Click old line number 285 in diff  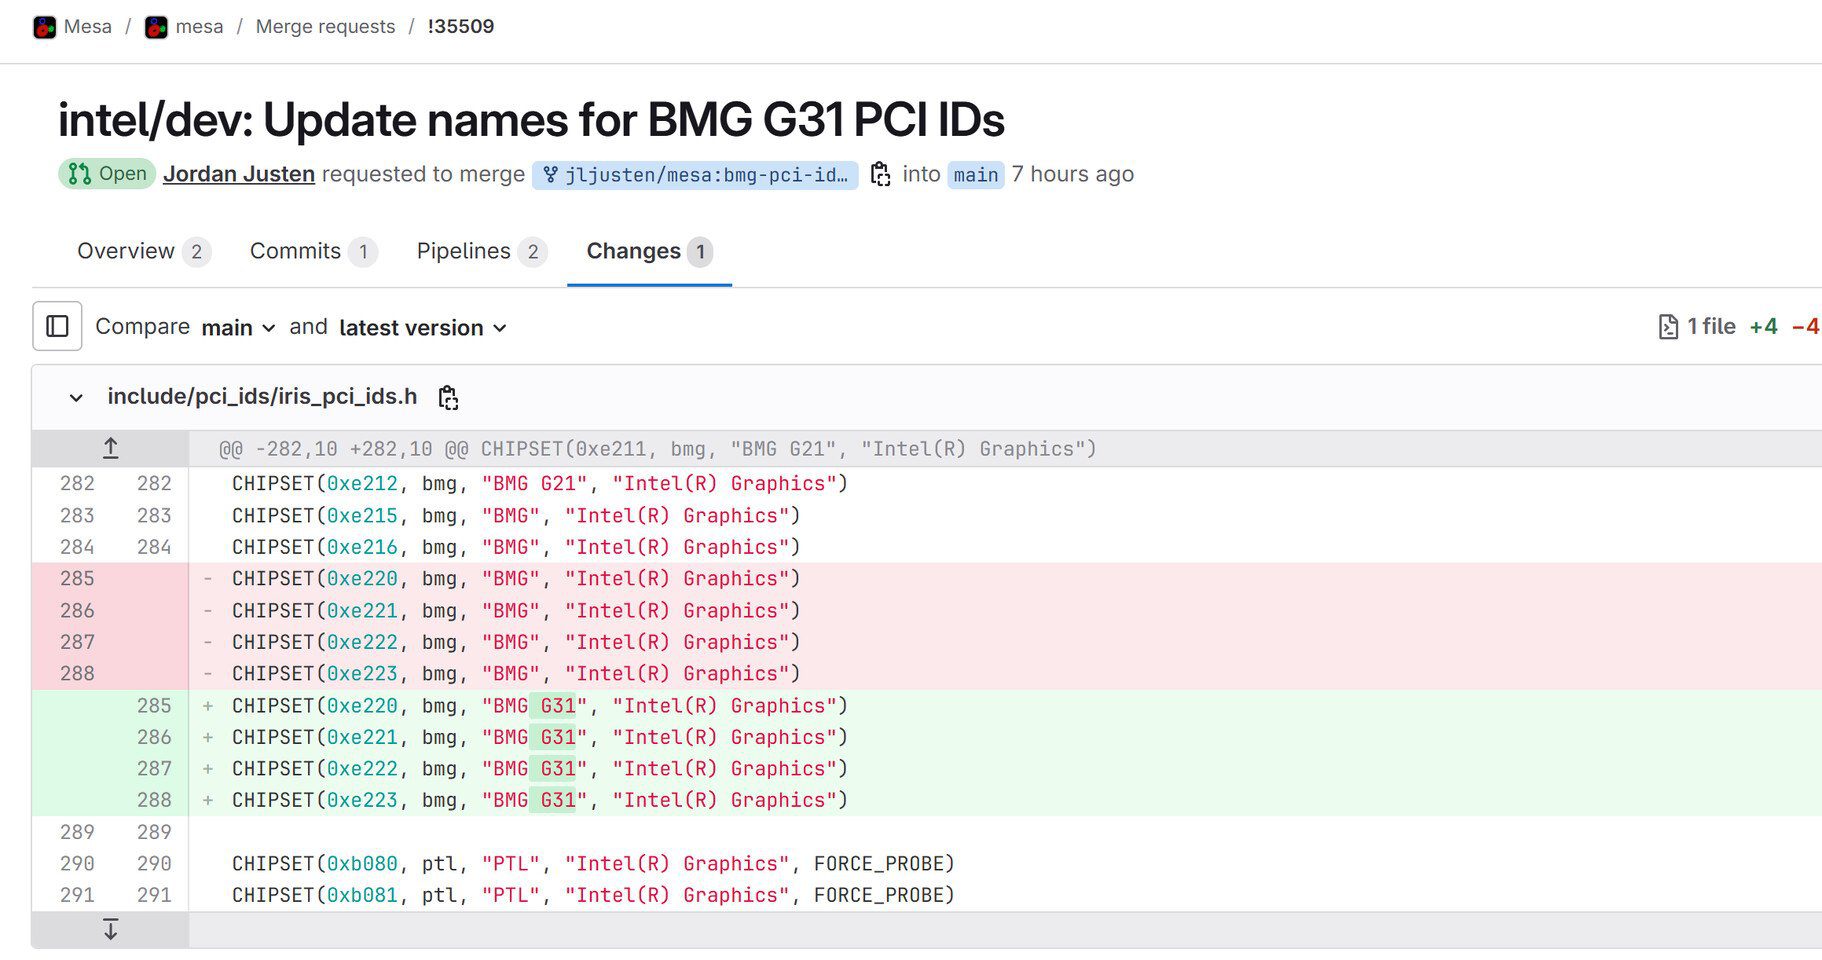(x=77, y=579)
